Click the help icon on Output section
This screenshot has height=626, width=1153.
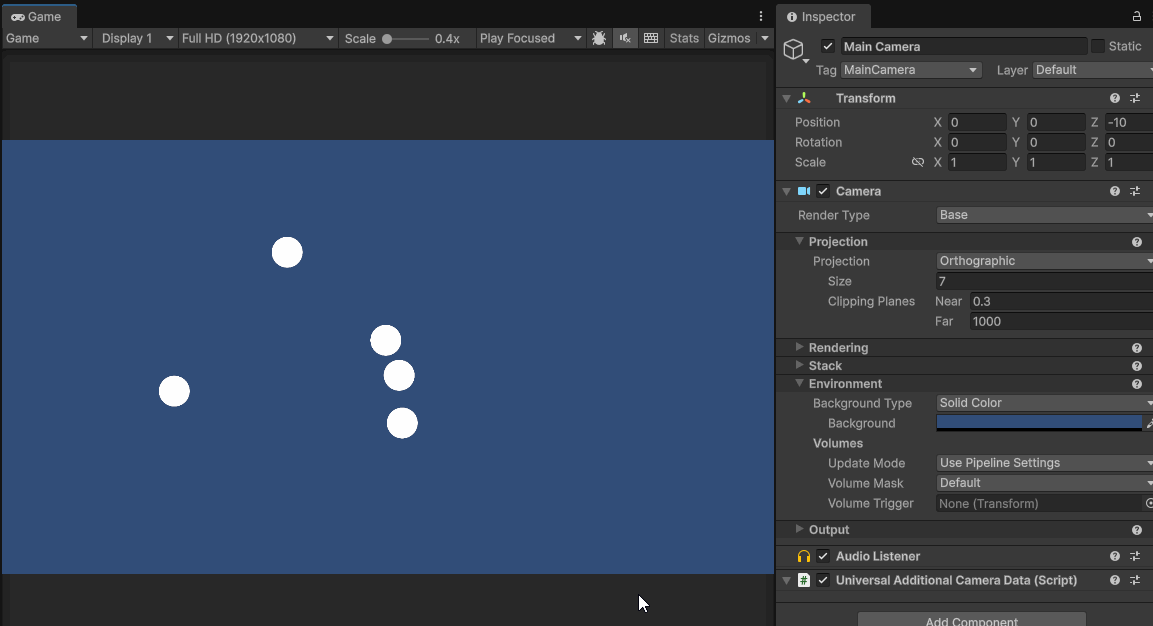pyautogui.click(x=1137, y=530)
